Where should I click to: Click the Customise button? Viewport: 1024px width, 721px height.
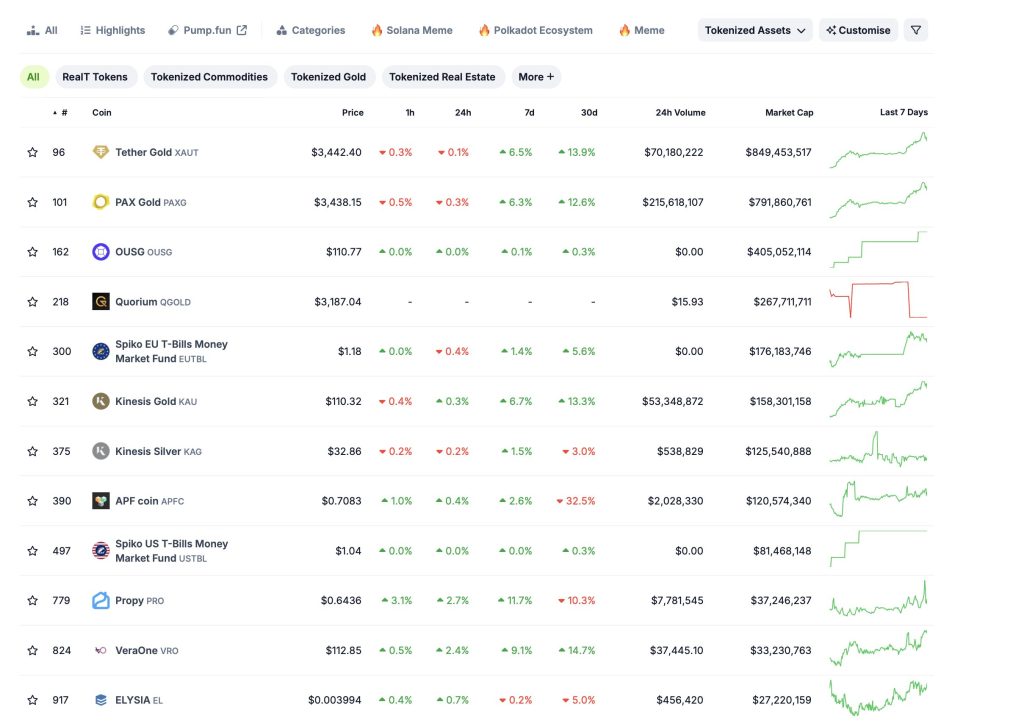[x=858, y=30]
